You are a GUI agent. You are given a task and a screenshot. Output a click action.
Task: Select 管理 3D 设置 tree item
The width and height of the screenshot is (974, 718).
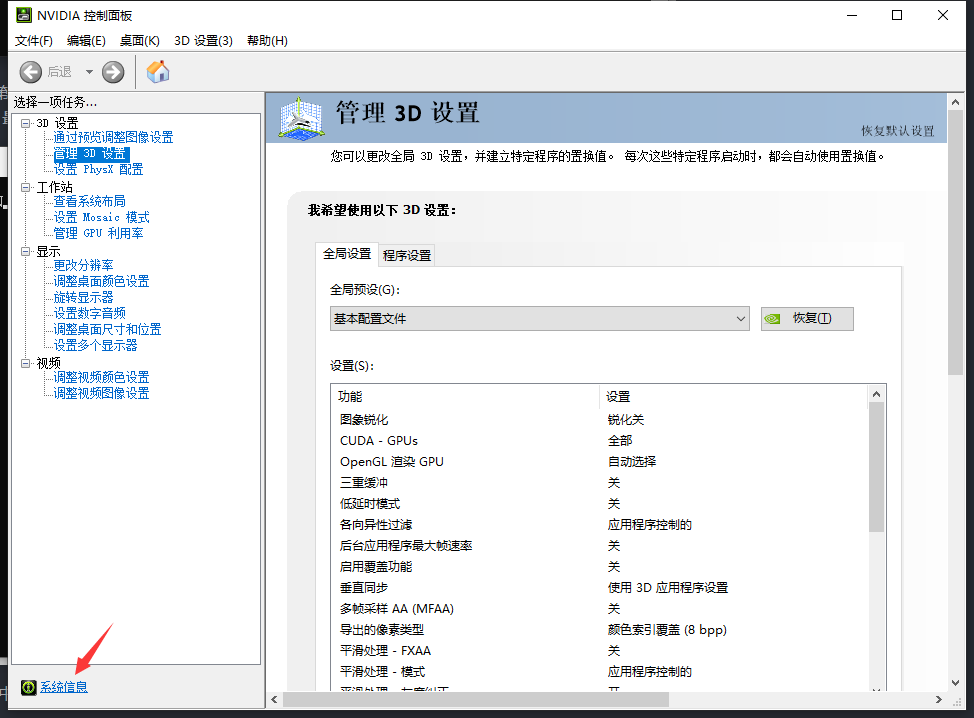pos(91,153)
